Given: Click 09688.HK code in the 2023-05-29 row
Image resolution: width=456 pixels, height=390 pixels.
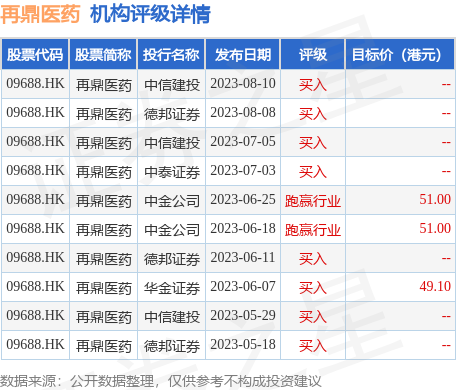Looking at the screenshot, I should coord(35,315).
